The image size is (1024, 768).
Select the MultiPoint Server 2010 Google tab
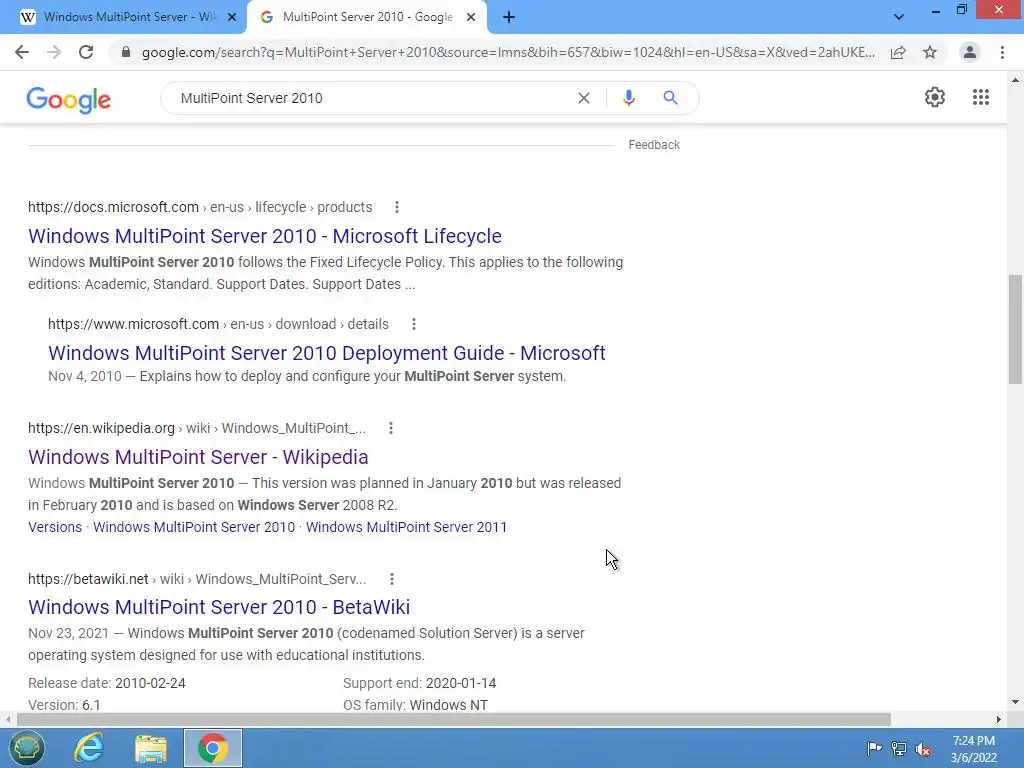pyautogui.click(x=367, y=18)
